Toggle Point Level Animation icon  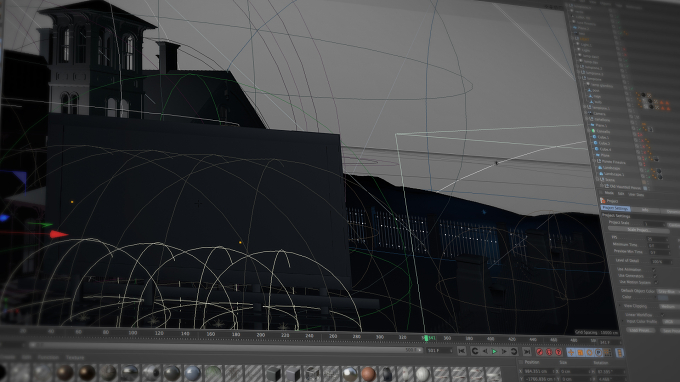pos(608,353)
